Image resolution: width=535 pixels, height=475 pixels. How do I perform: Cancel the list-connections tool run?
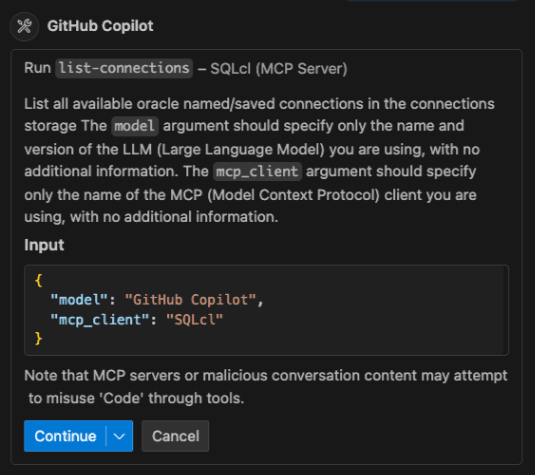175,436
